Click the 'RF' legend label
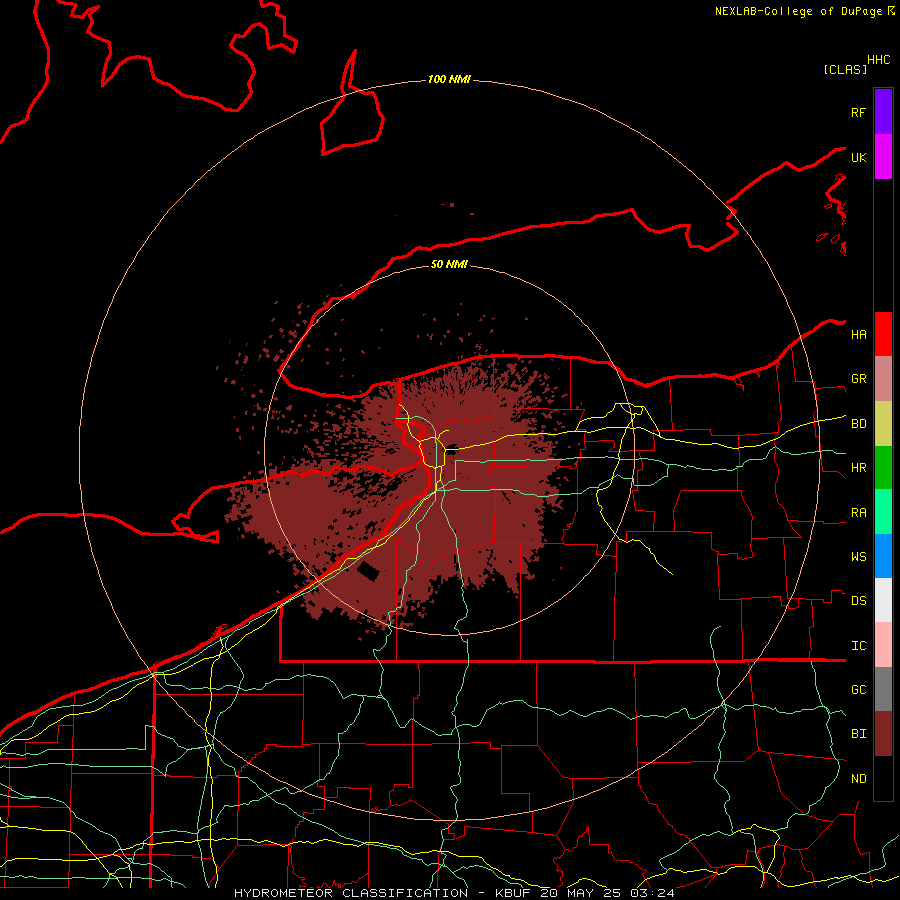The image size is (900, 900). [858, 112]
